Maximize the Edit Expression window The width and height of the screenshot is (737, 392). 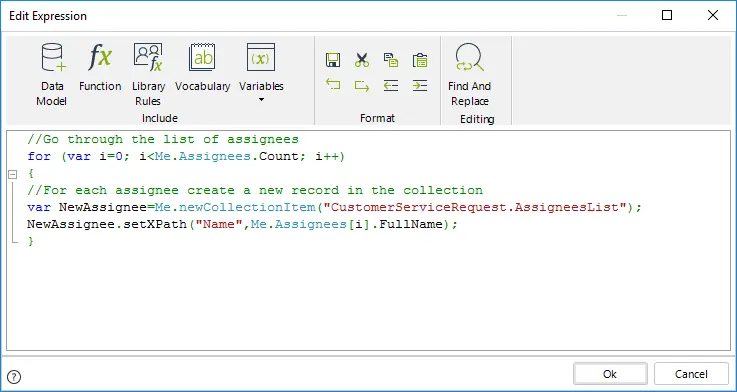tap(666, 16)
